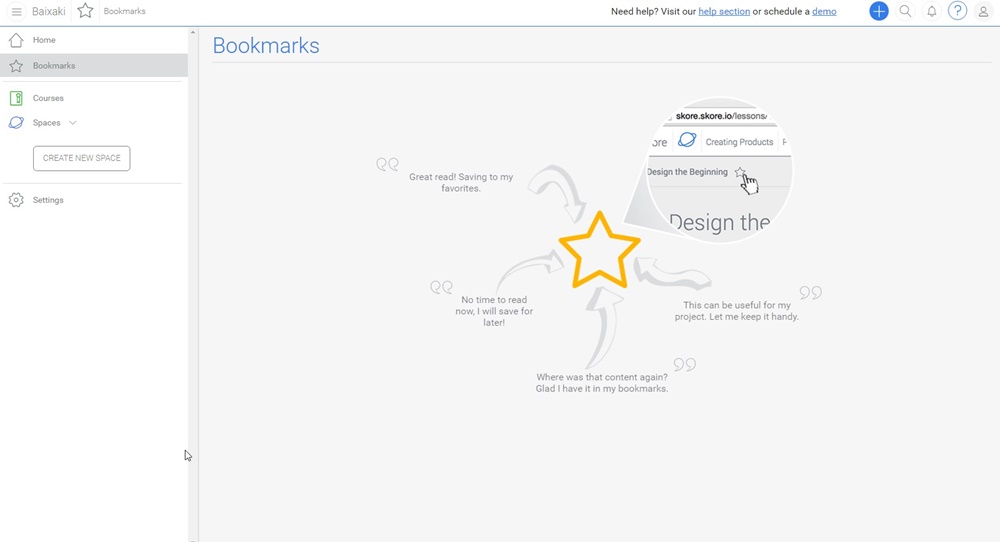This screenshot has width=1000, height=542.
Task: Click the star icon in the breadcrumb
Action: click(x=85, y=11)
